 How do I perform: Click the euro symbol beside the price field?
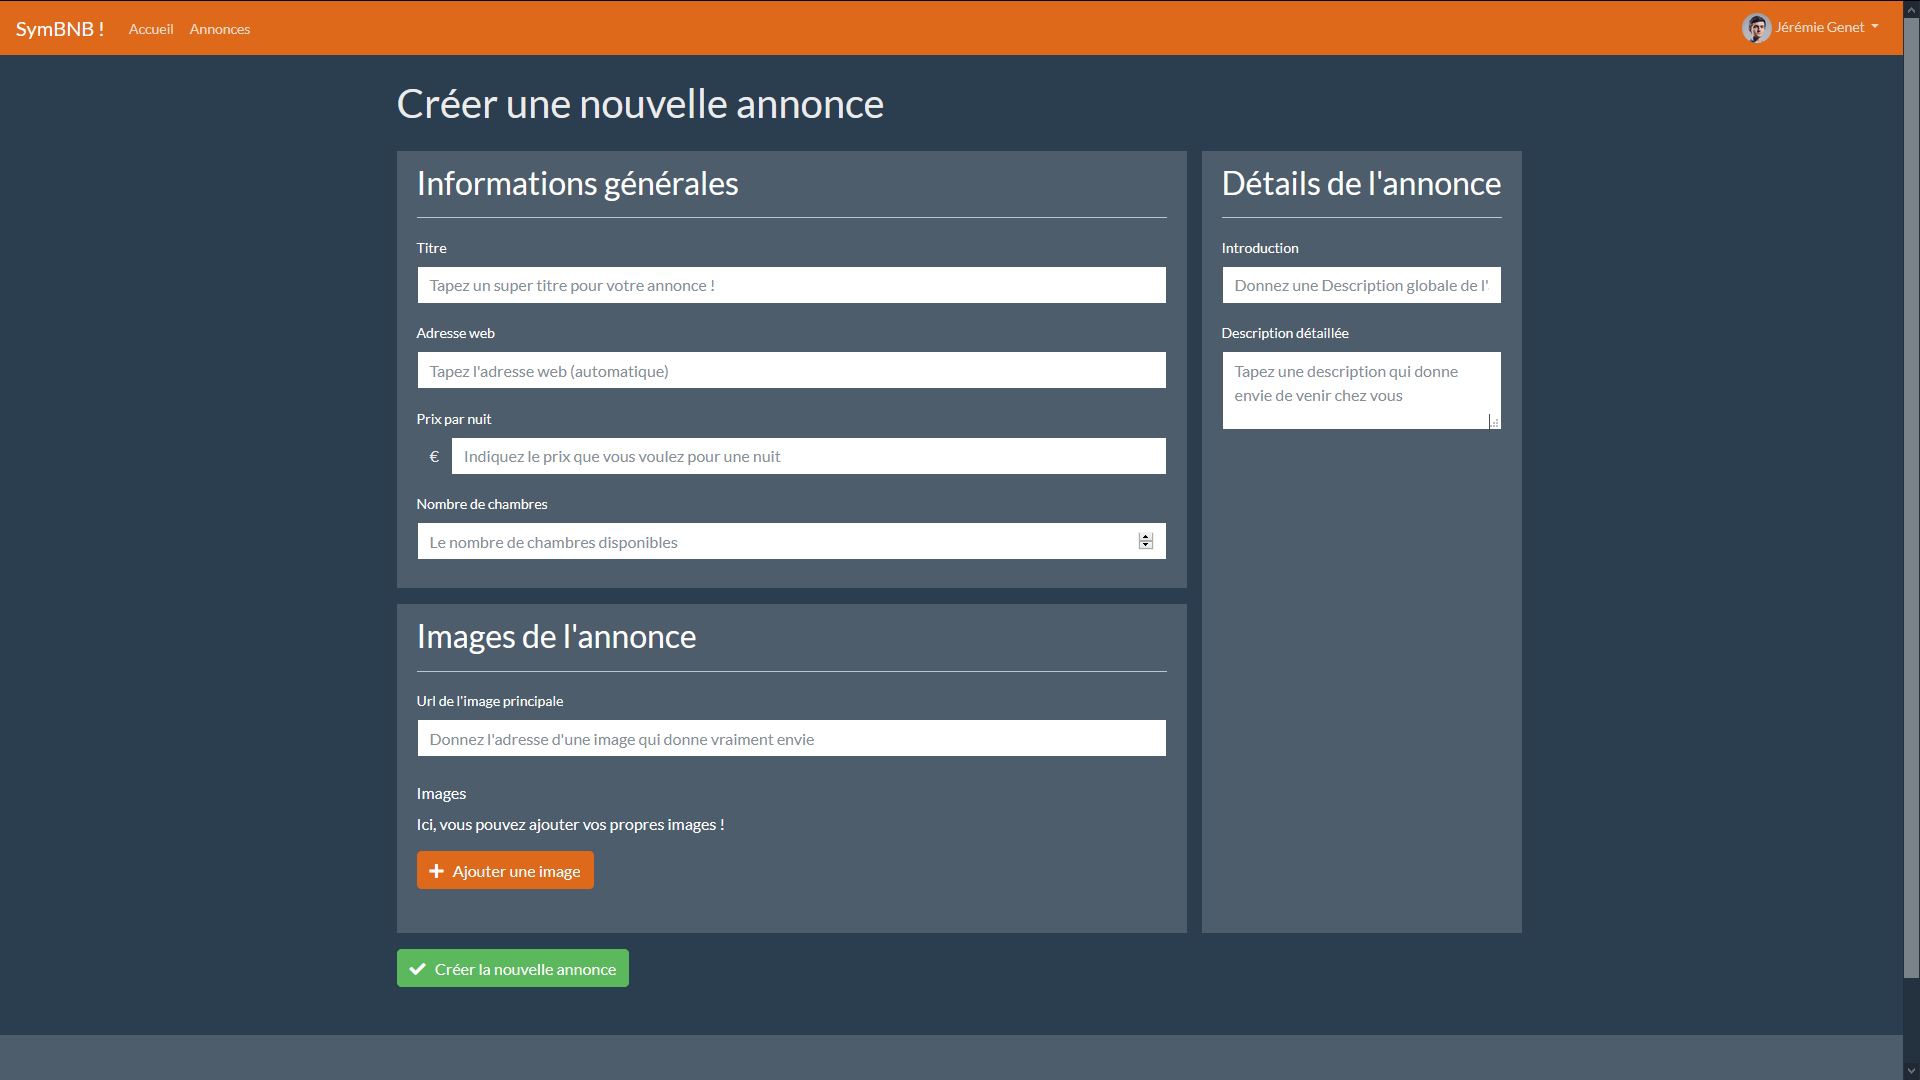pos(434,457)
